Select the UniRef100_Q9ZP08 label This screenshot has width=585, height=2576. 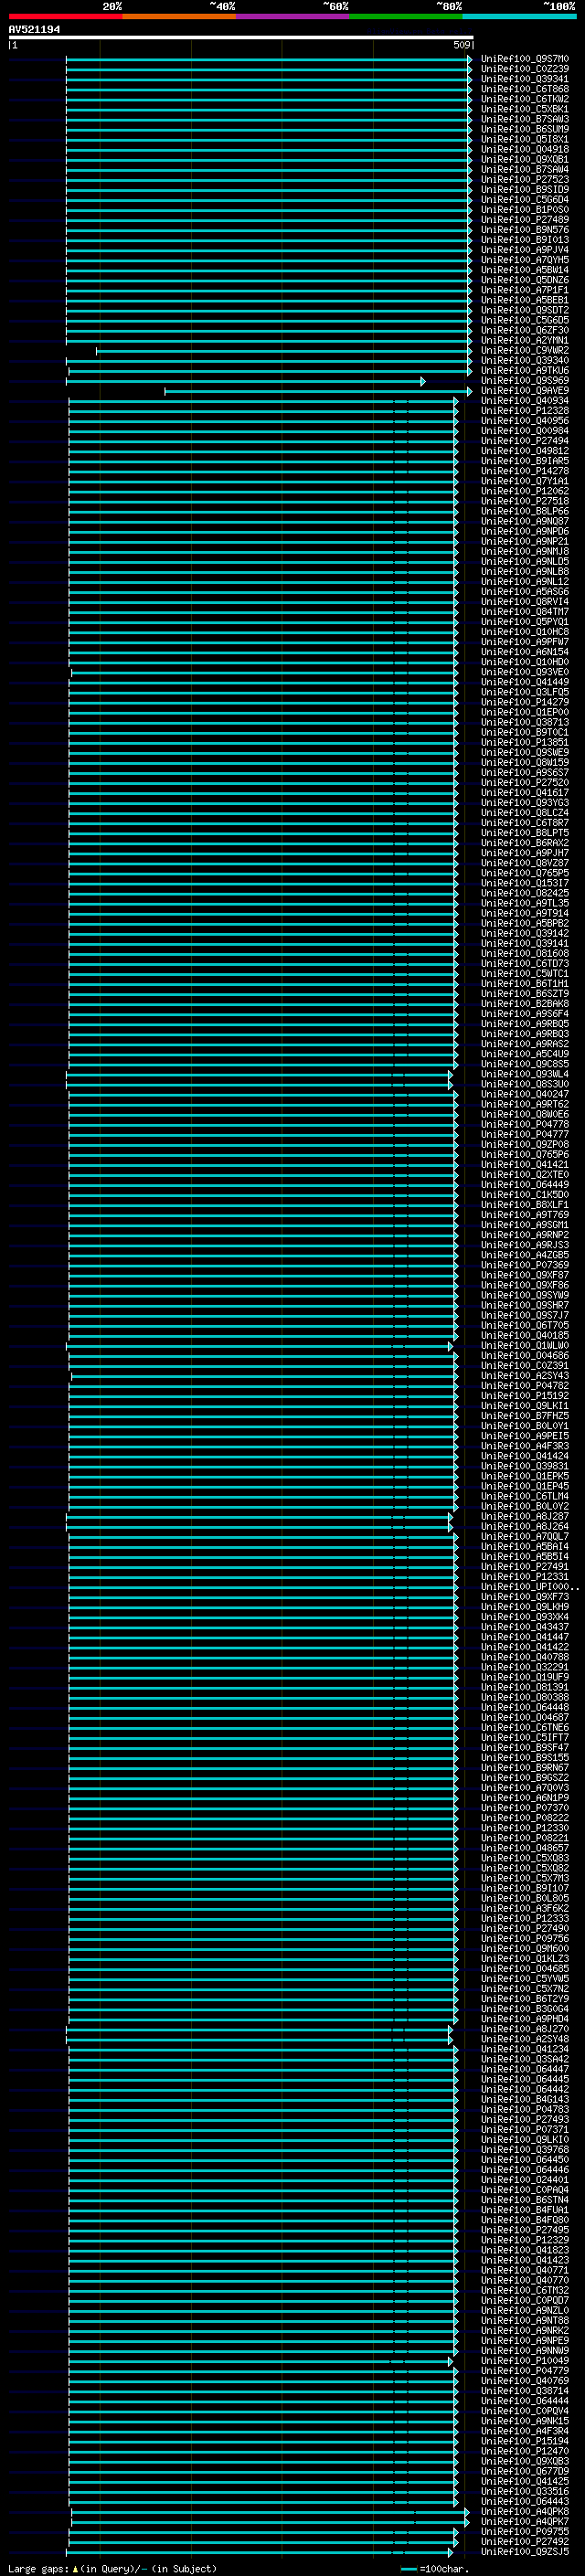click(525, 1144)
